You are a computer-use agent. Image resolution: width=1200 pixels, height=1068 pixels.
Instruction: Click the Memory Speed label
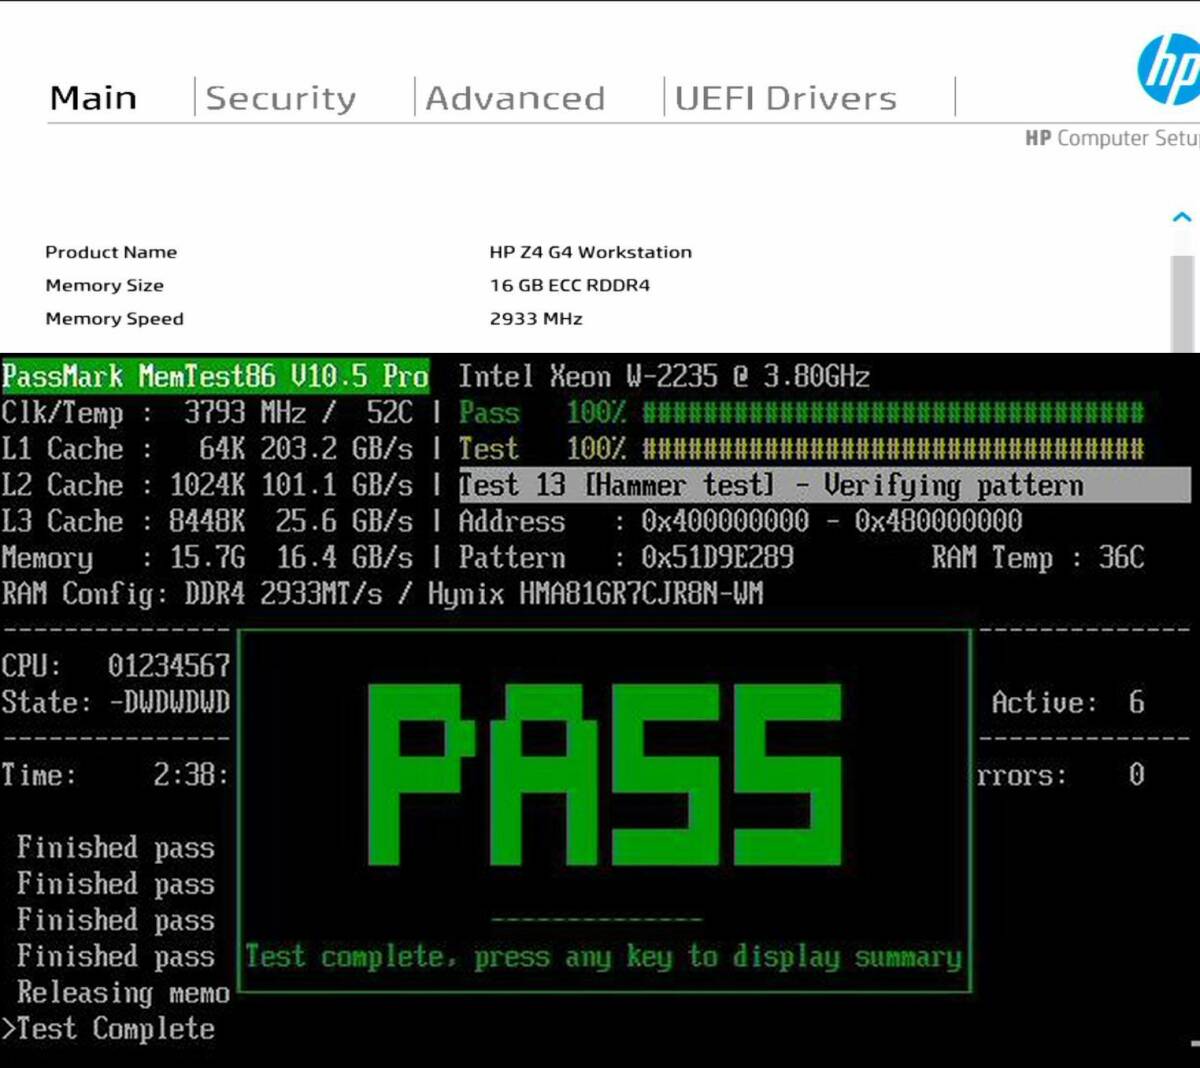pos(114,319)
